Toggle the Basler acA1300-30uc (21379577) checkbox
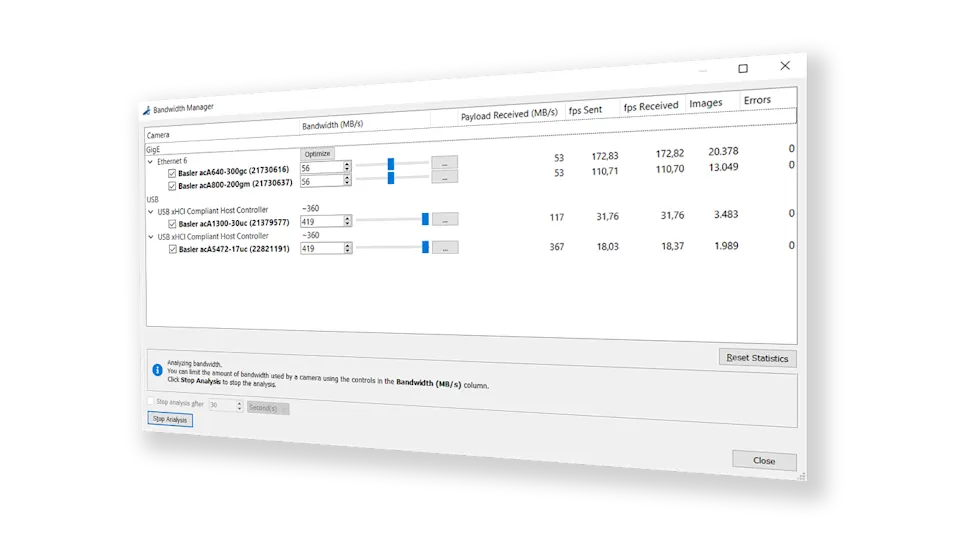Viewport: 960px width, 540px height. click(x=172, y=224)
